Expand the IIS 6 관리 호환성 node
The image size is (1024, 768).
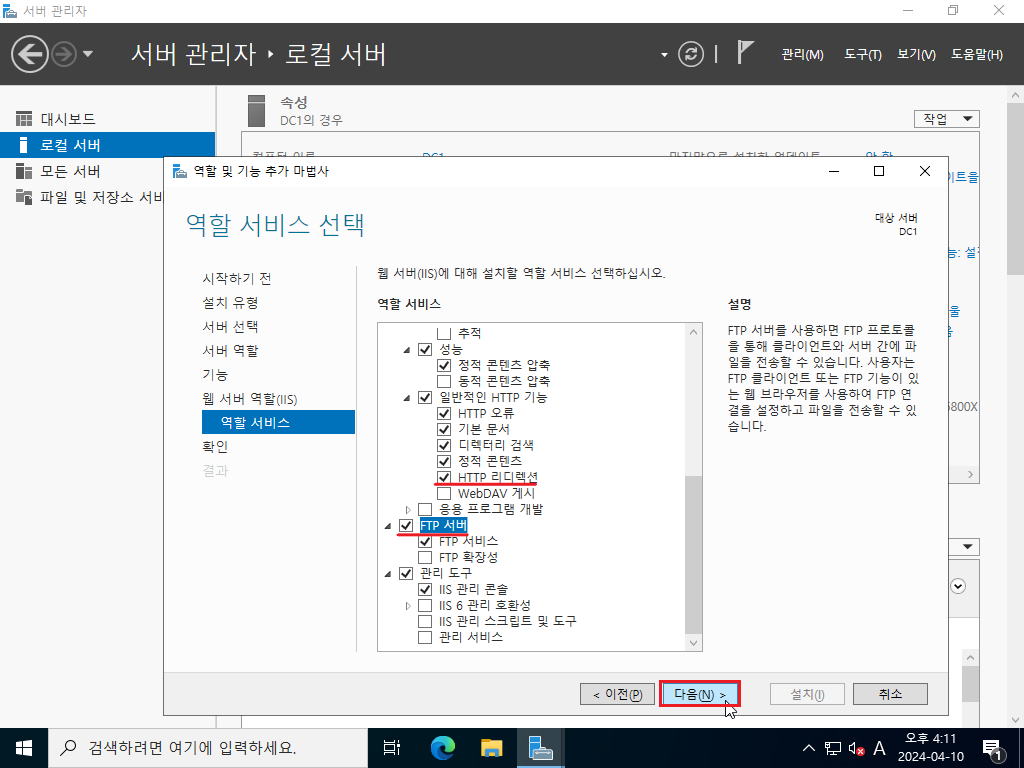[x=408, y=605]
